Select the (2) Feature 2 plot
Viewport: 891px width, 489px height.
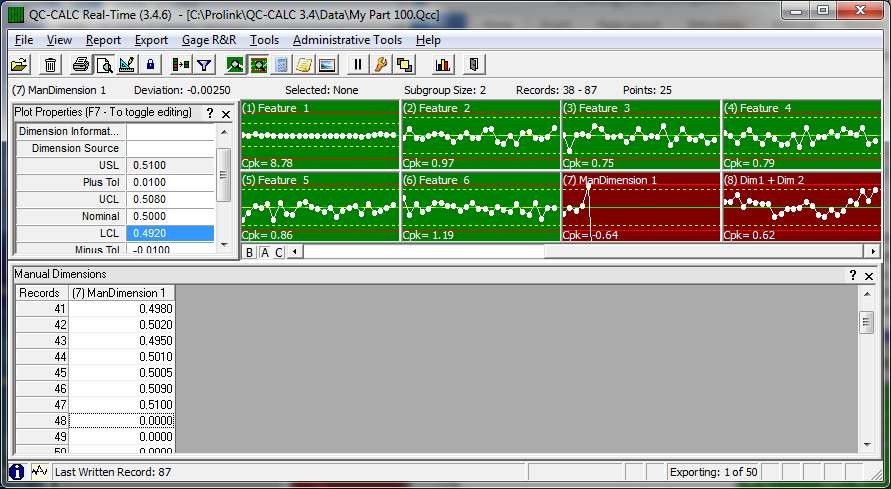[x=481, y=135]
